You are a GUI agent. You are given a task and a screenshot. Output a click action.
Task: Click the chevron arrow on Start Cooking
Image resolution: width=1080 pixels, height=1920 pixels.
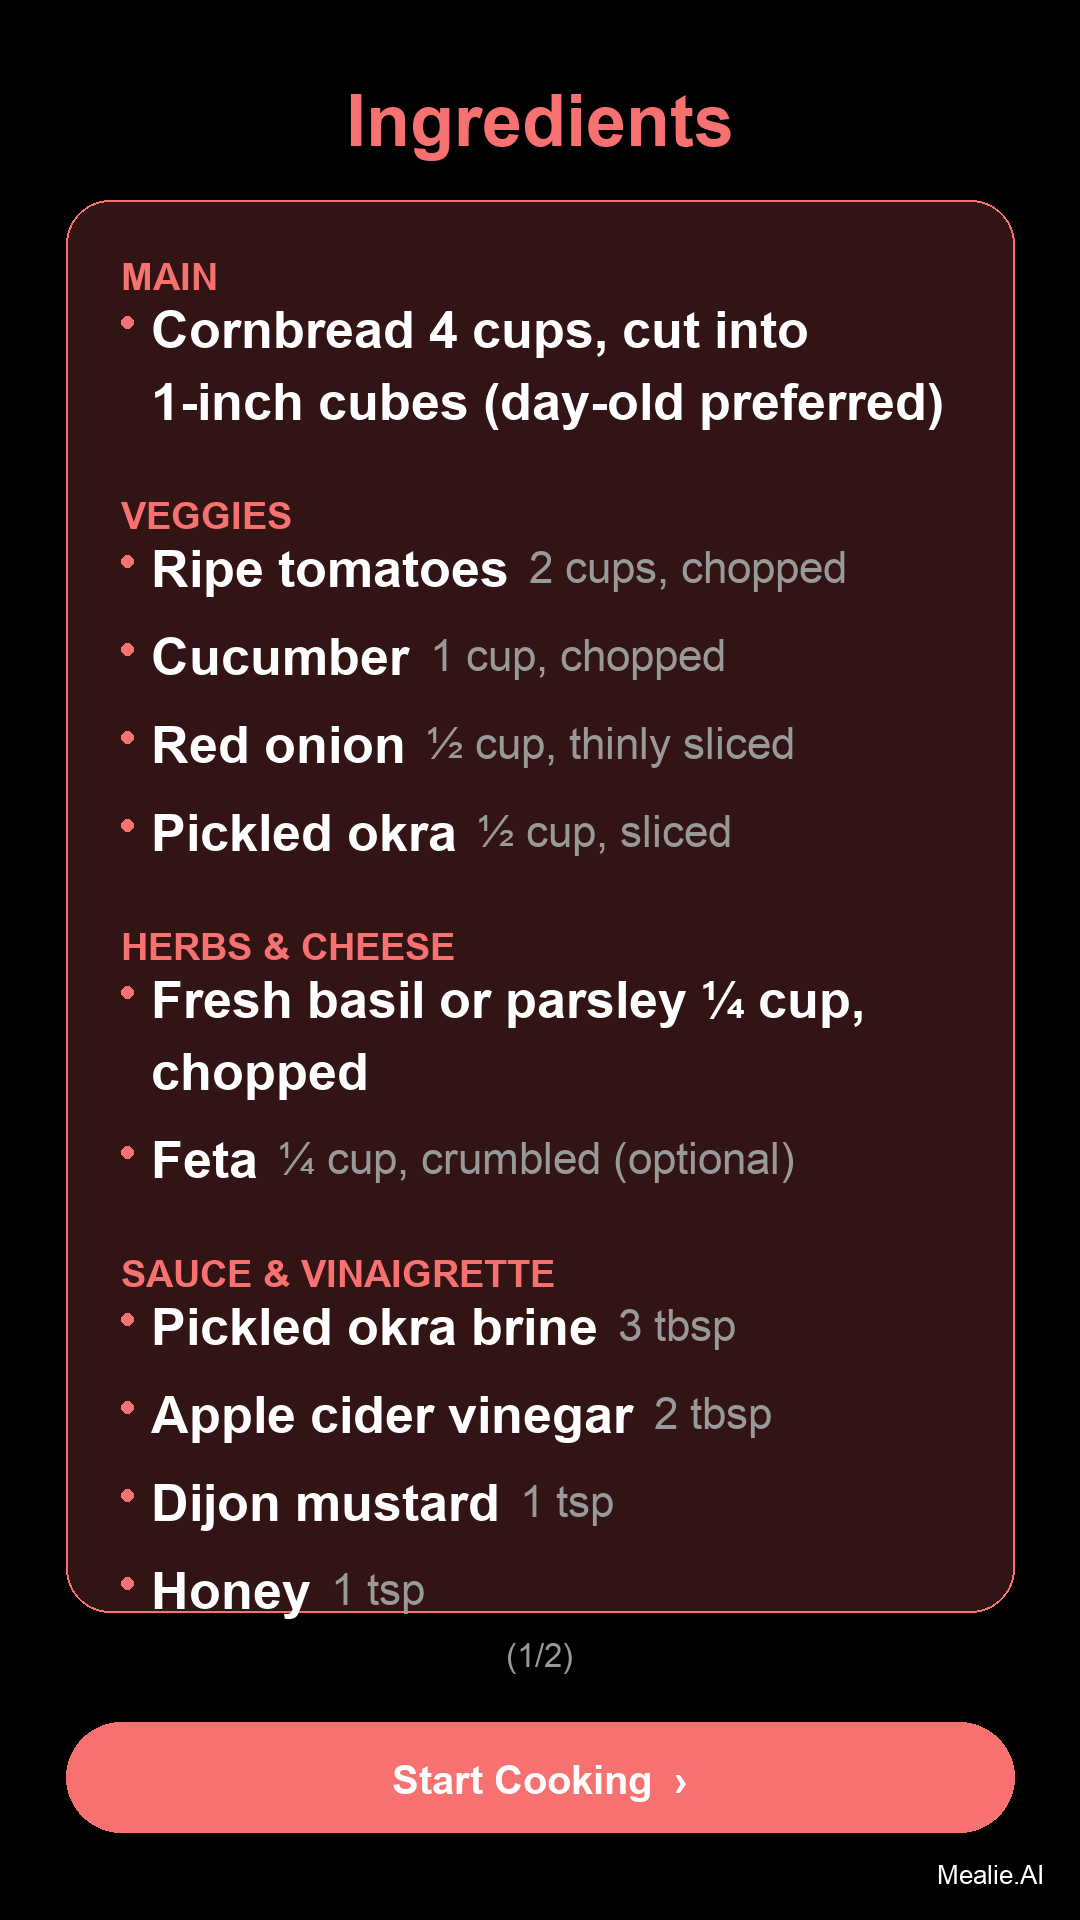click(x=681, y=1782)
